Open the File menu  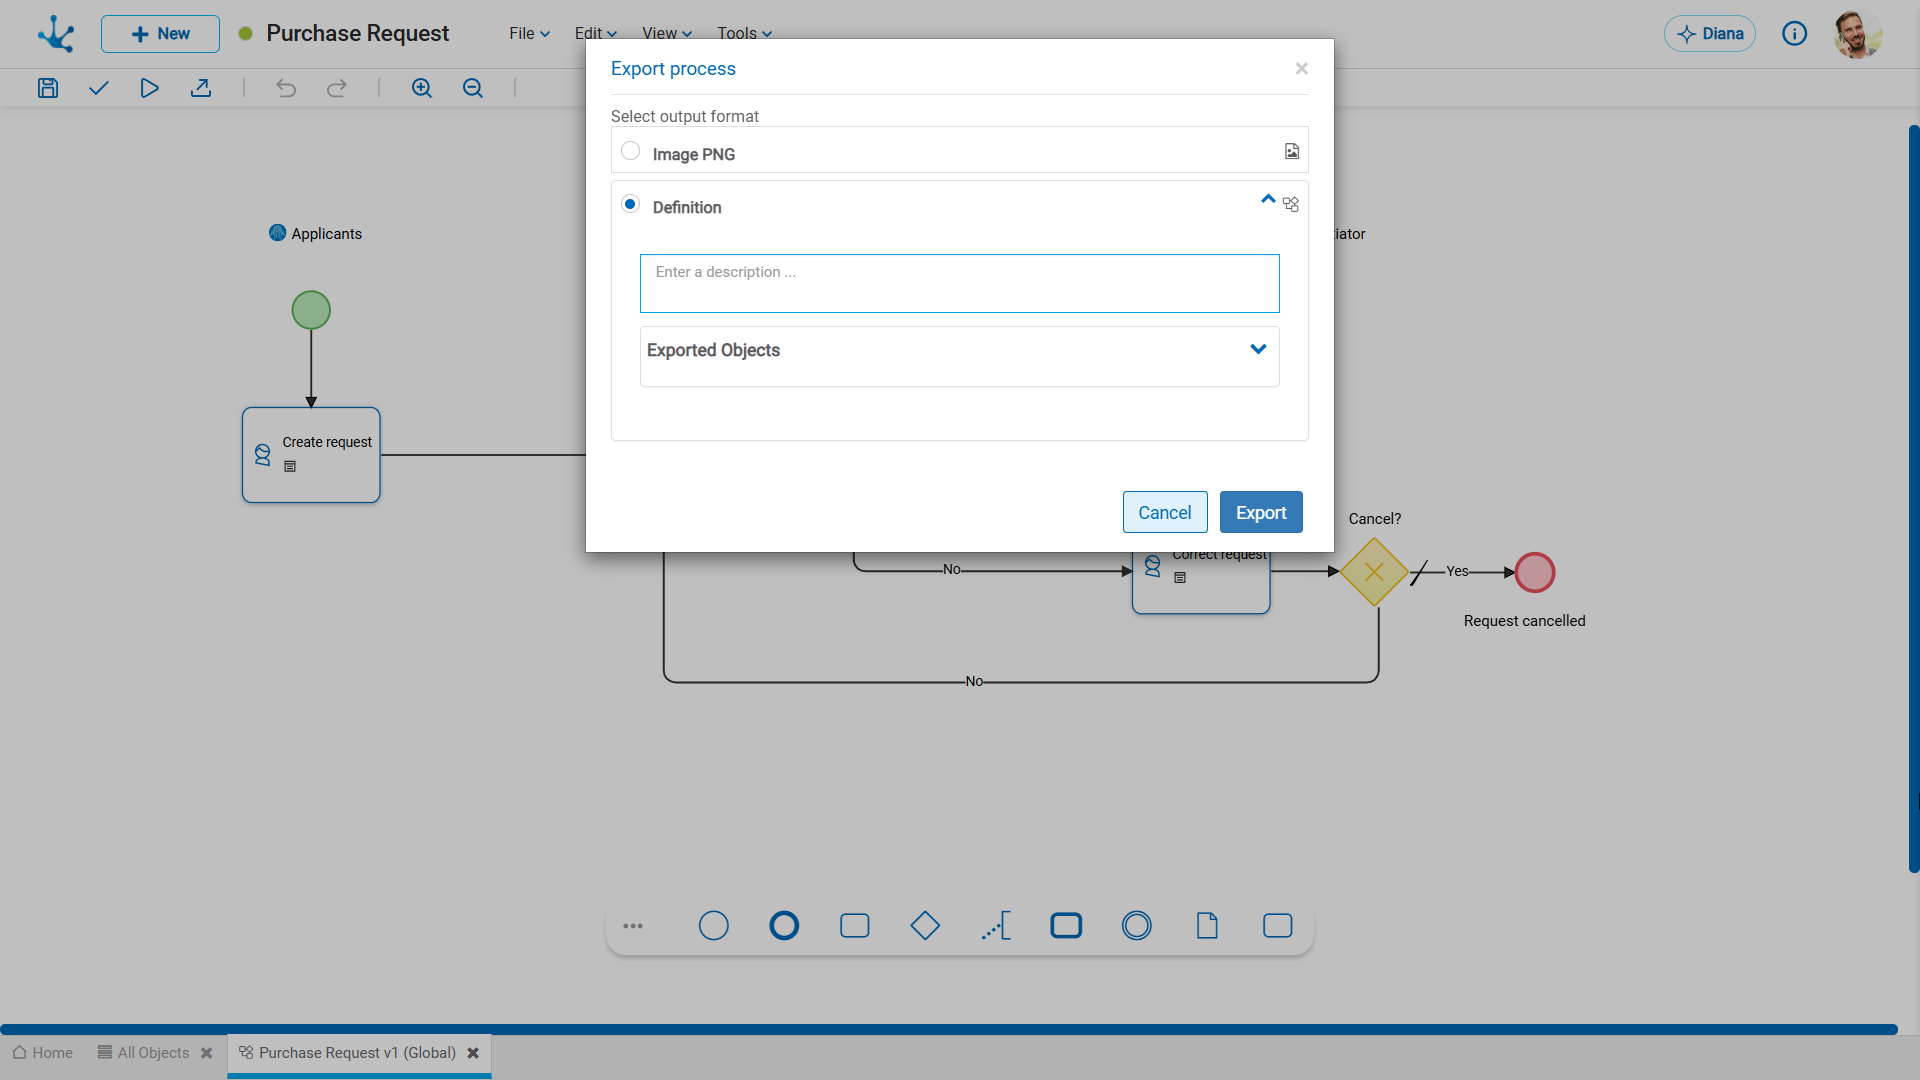pos(530,33)
